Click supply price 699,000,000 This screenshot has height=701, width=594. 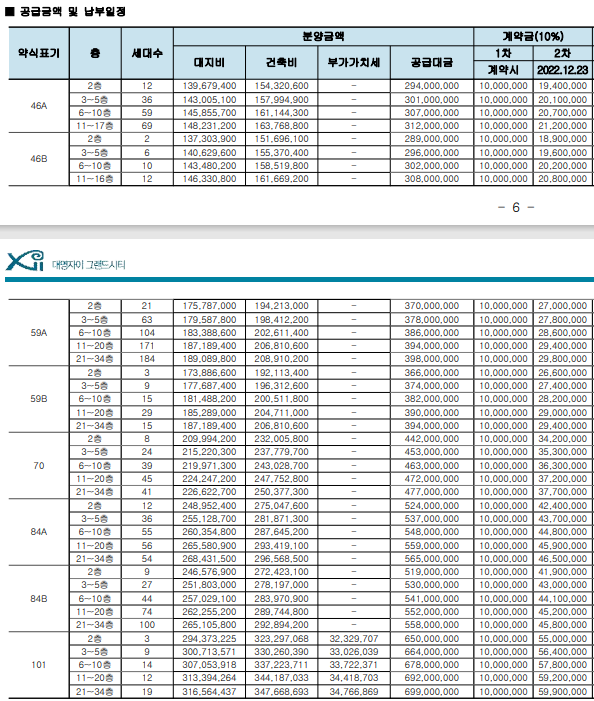(x=432, y=692)
